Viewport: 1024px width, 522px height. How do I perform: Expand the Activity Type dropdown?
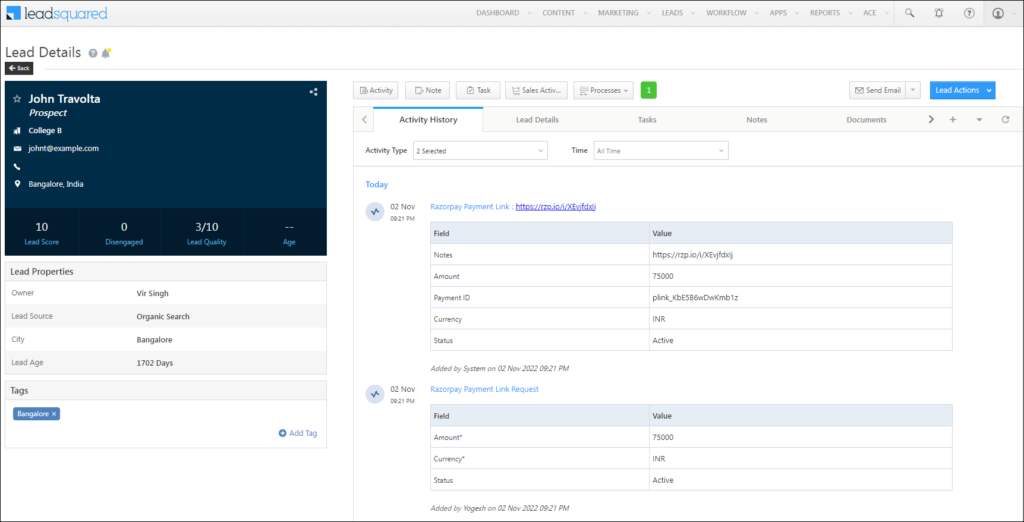[x=481, y=150]
